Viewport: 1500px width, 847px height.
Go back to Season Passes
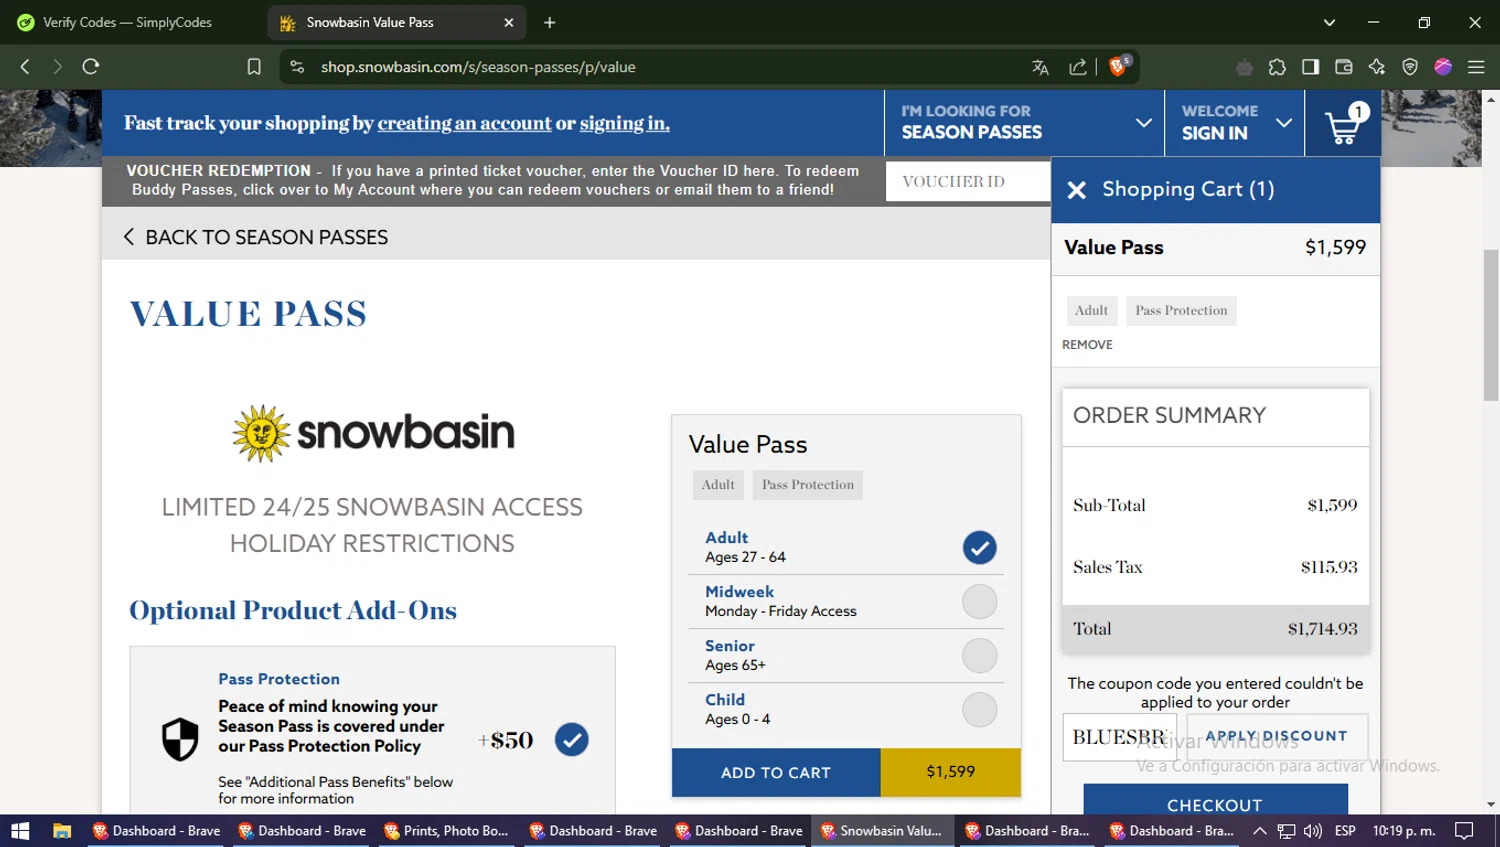pyautogui.click(x=256, y=237)
